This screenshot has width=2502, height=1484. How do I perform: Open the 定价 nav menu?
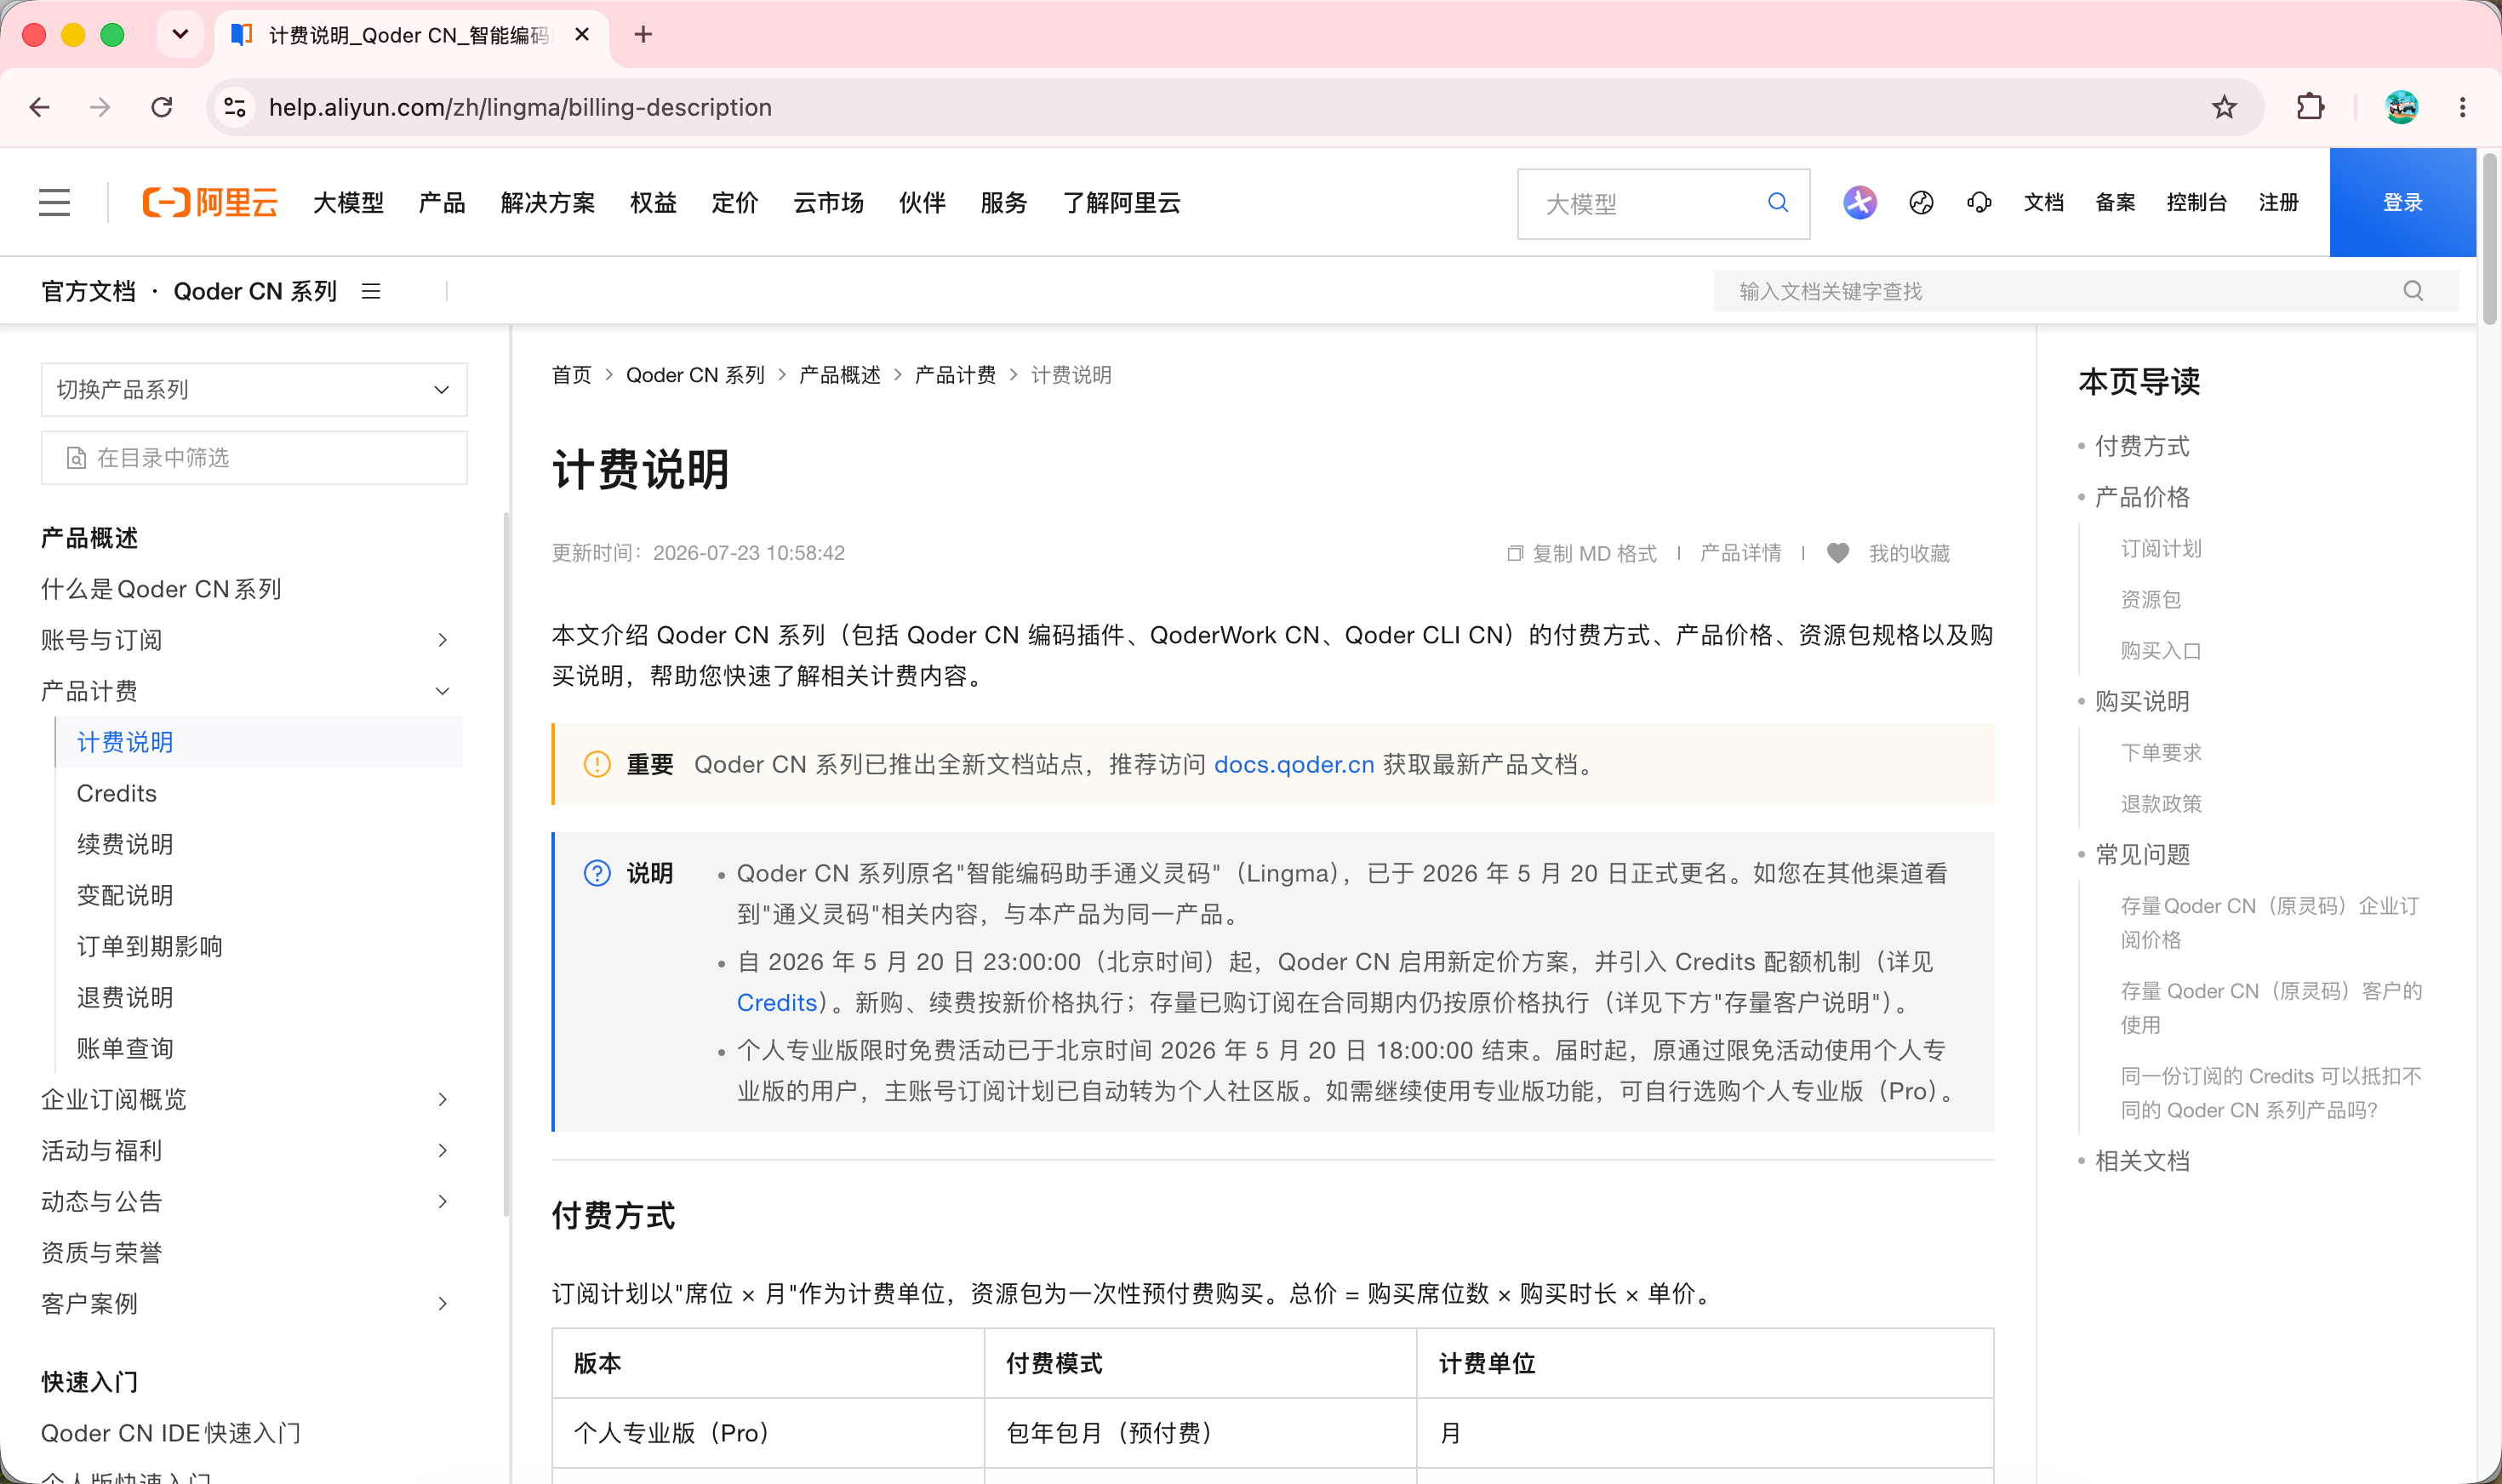(x=735, y=203)
